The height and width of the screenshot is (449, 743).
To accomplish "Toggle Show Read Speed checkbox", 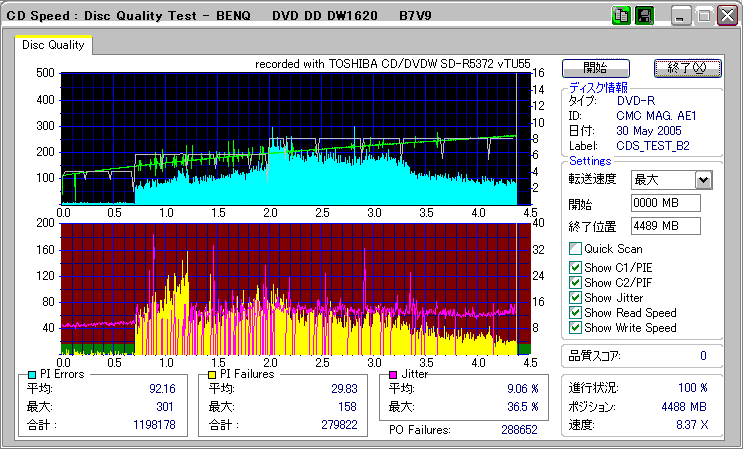I will [x=575, y=313].
